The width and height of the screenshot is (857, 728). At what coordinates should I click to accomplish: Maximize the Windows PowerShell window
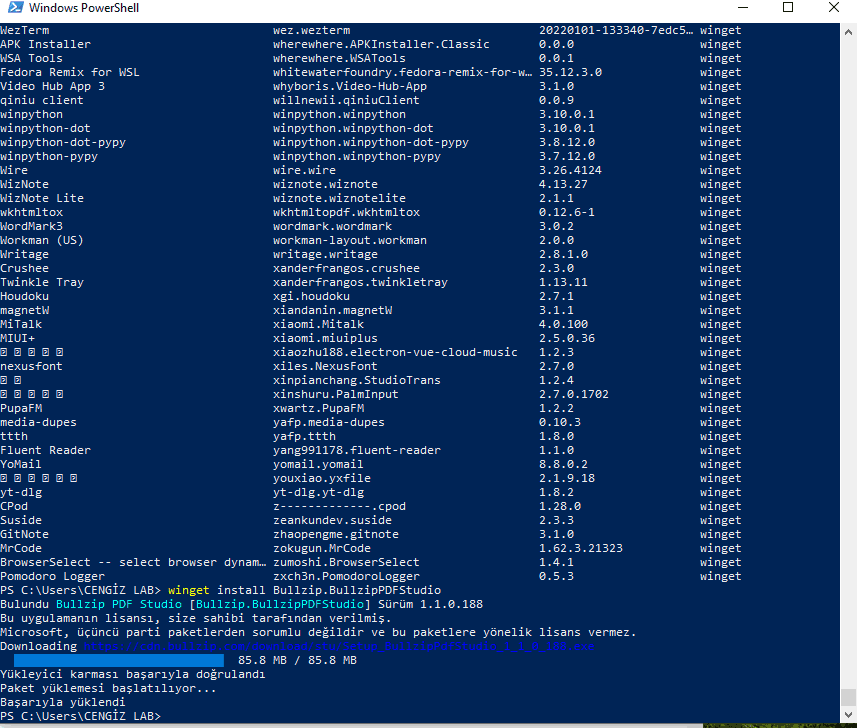(x=788, y=9)
